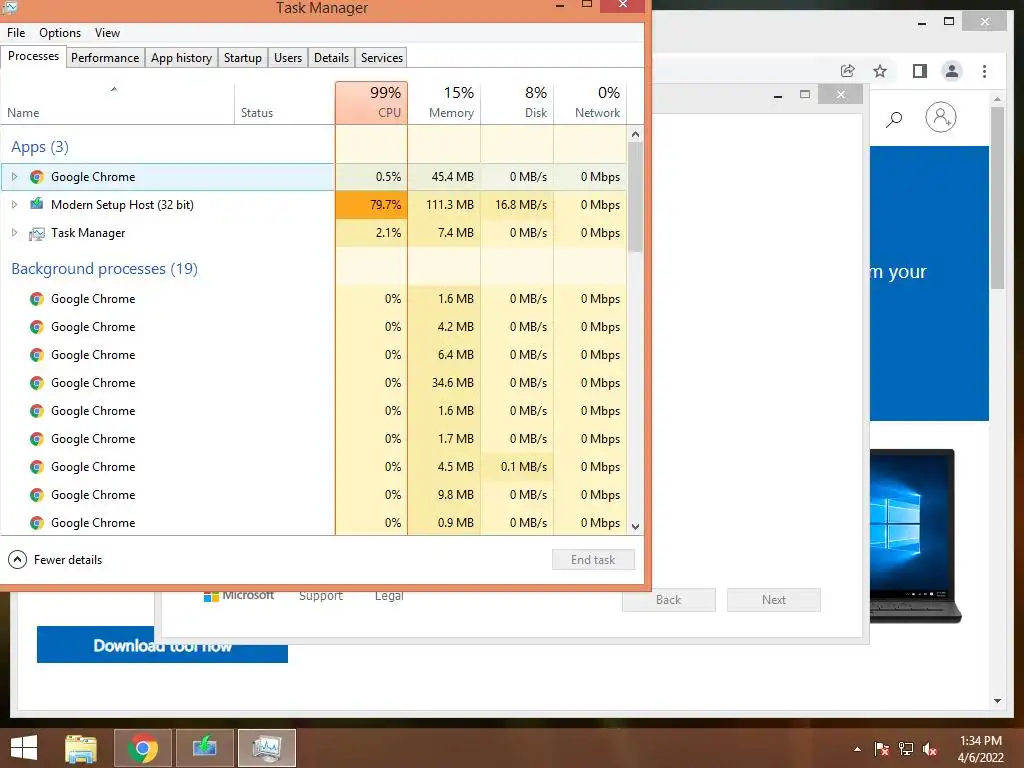The height and width of the screenshot is (768, 1024).
Task: Click Chrome icon of 9.8 MB process
Action: [37, 495]
